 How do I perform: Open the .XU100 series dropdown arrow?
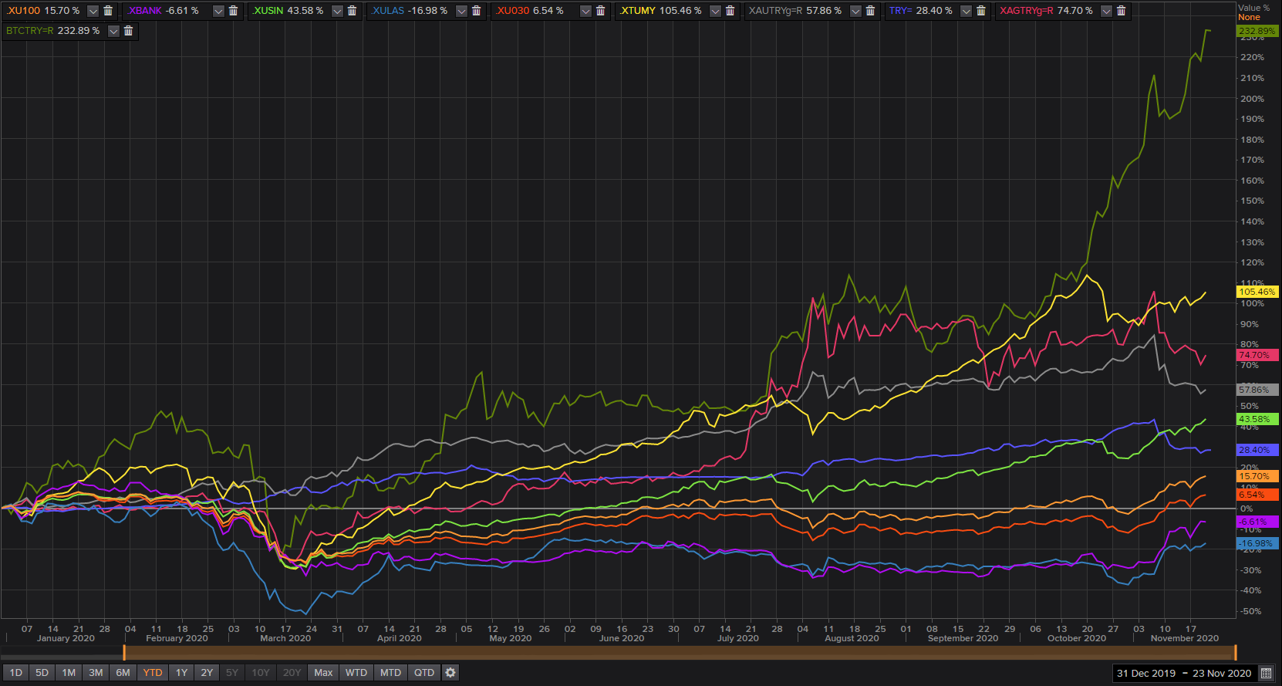93,11
